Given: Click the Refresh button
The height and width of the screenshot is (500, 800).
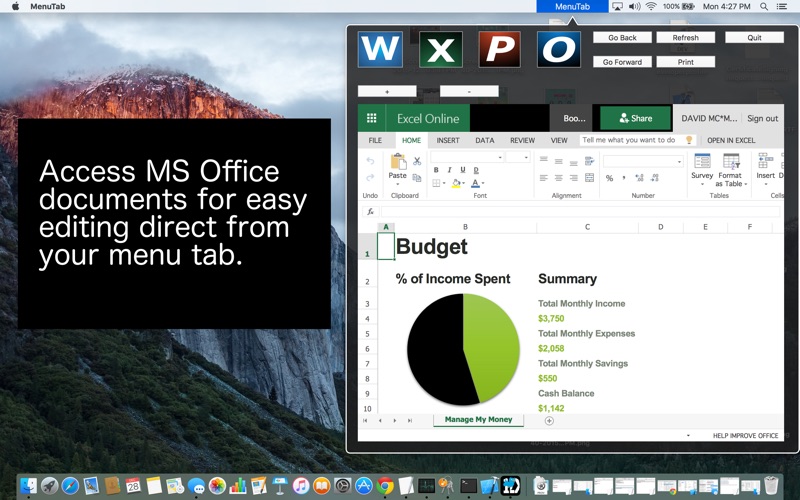Looking at the screenshot, I should tap(685, 37).
